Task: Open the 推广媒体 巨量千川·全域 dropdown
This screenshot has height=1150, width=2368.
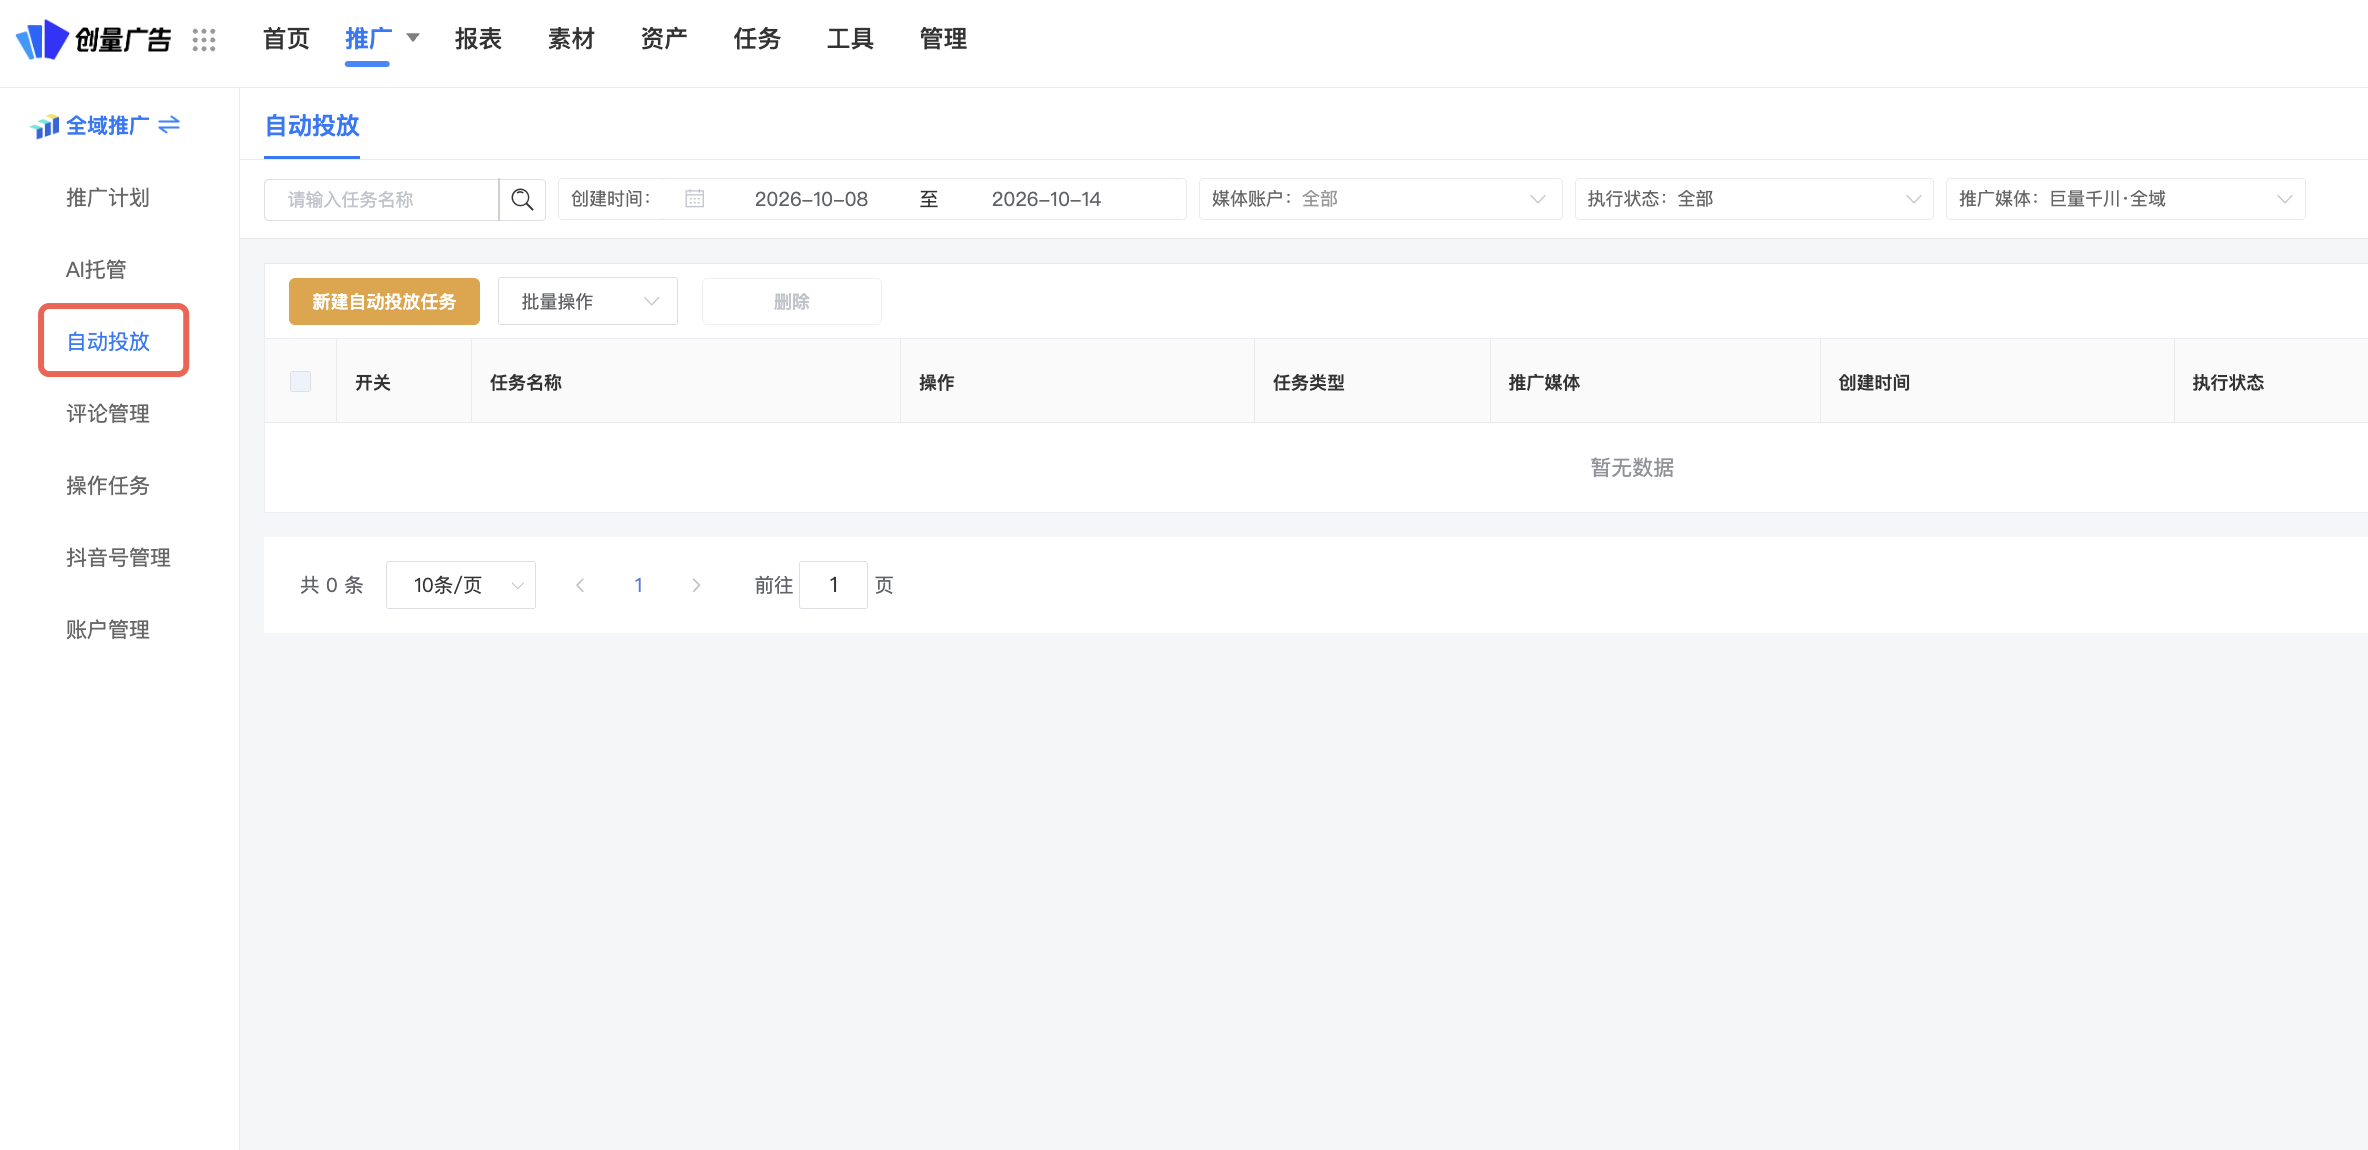Action: [2125, 199]
